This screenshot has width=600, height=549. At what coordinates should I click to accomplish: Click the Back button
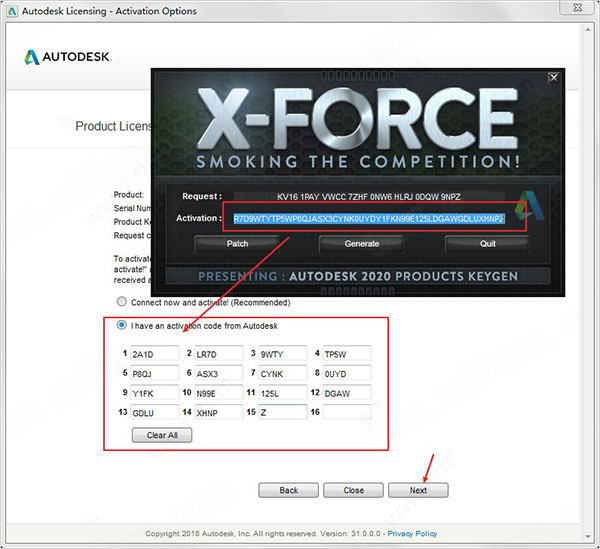coord(288,490)
